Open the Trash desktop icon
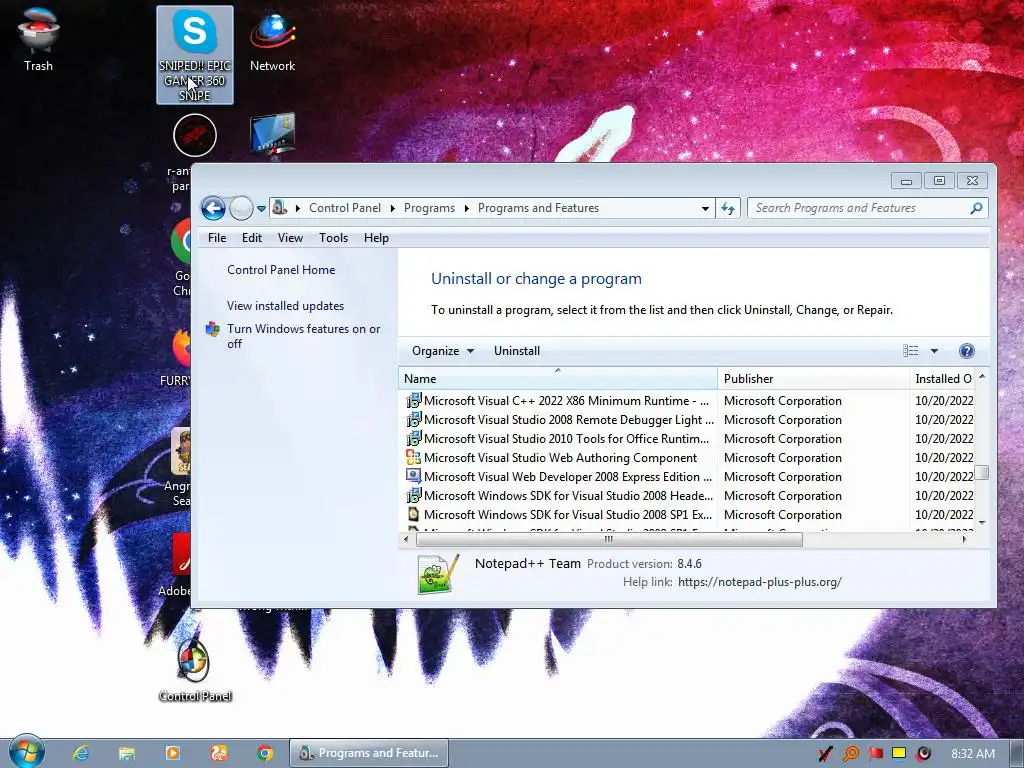 pos(39,39)
